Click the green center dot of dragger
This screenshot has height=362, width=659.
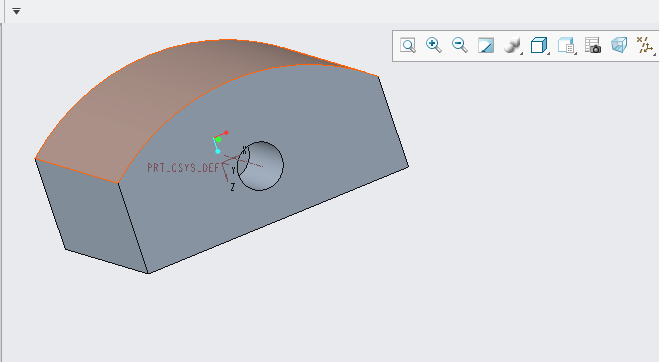point(218,139)
